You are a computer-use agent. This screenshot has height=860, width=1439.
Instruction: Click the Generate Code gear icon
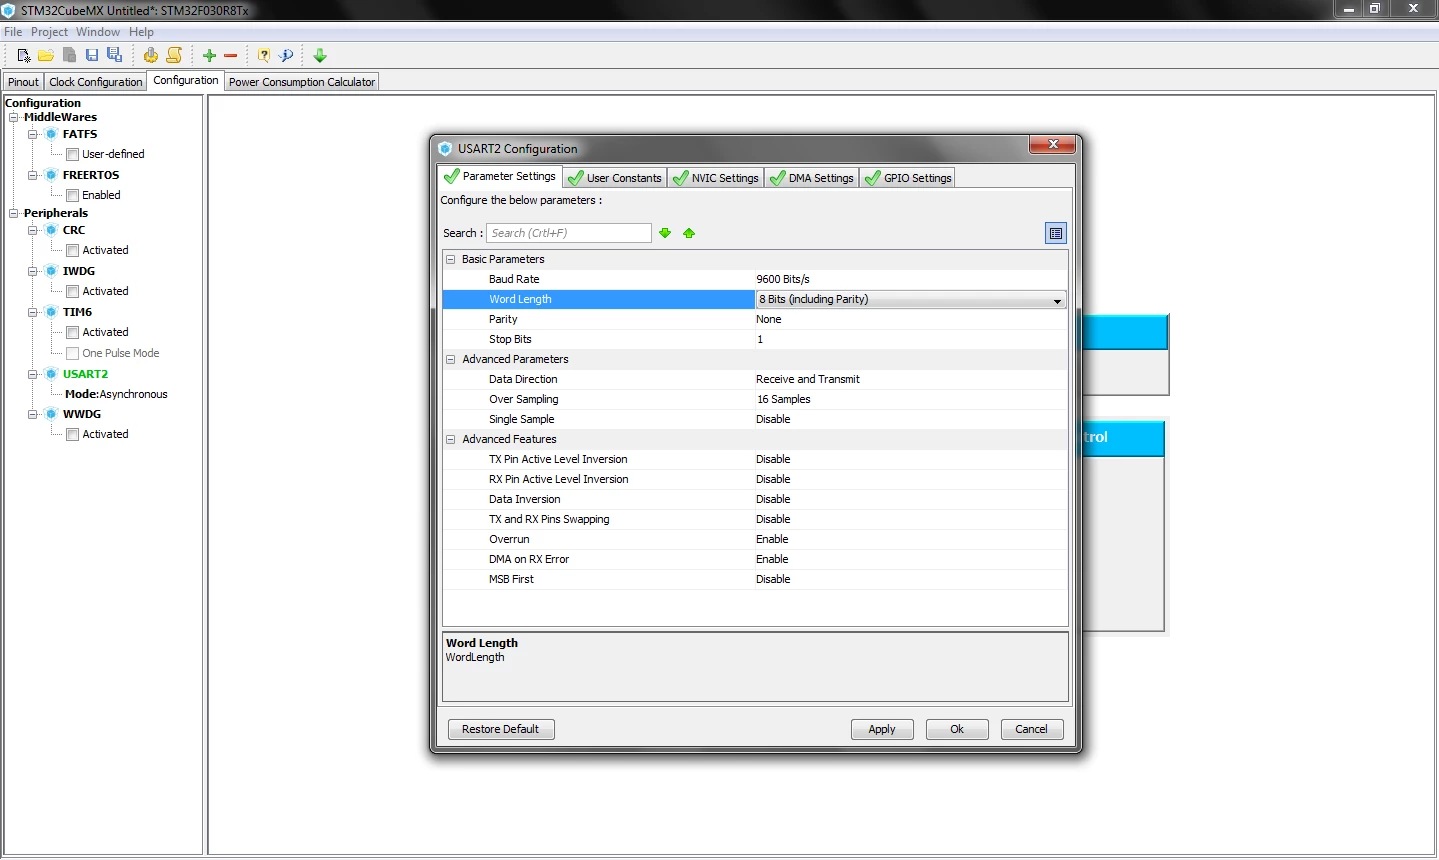[x=150, y=56]
